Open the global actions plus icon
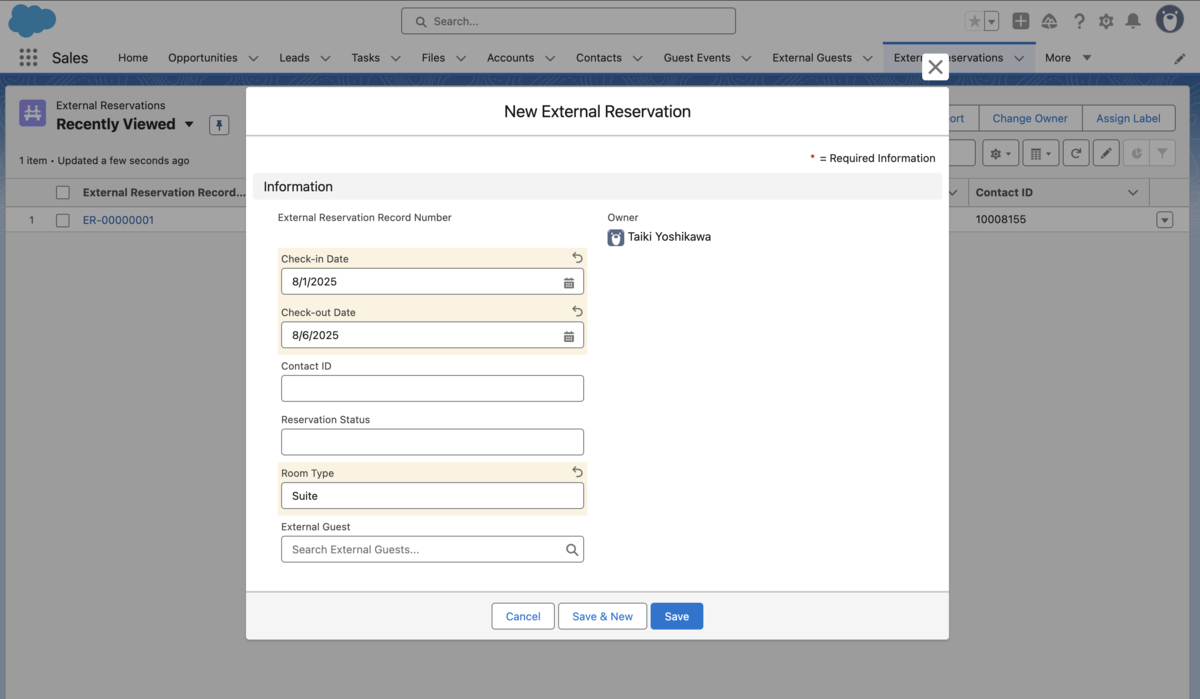Image resolution: width=1200 pixels, height=699 pixels. point(1020,21)
